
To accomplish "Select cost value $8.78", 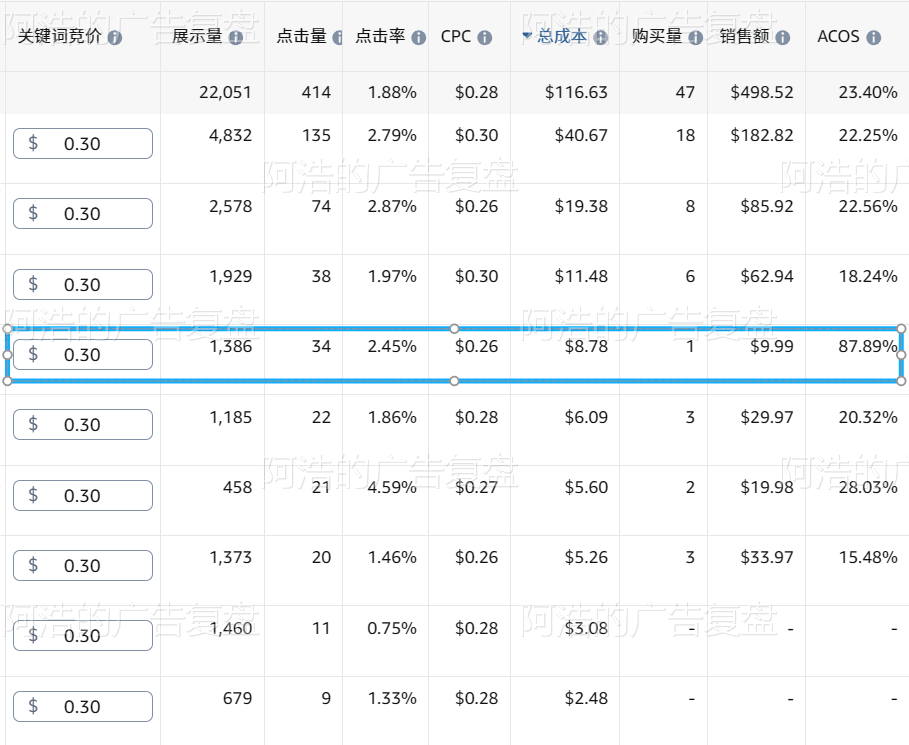I will [x=586, y=346].
